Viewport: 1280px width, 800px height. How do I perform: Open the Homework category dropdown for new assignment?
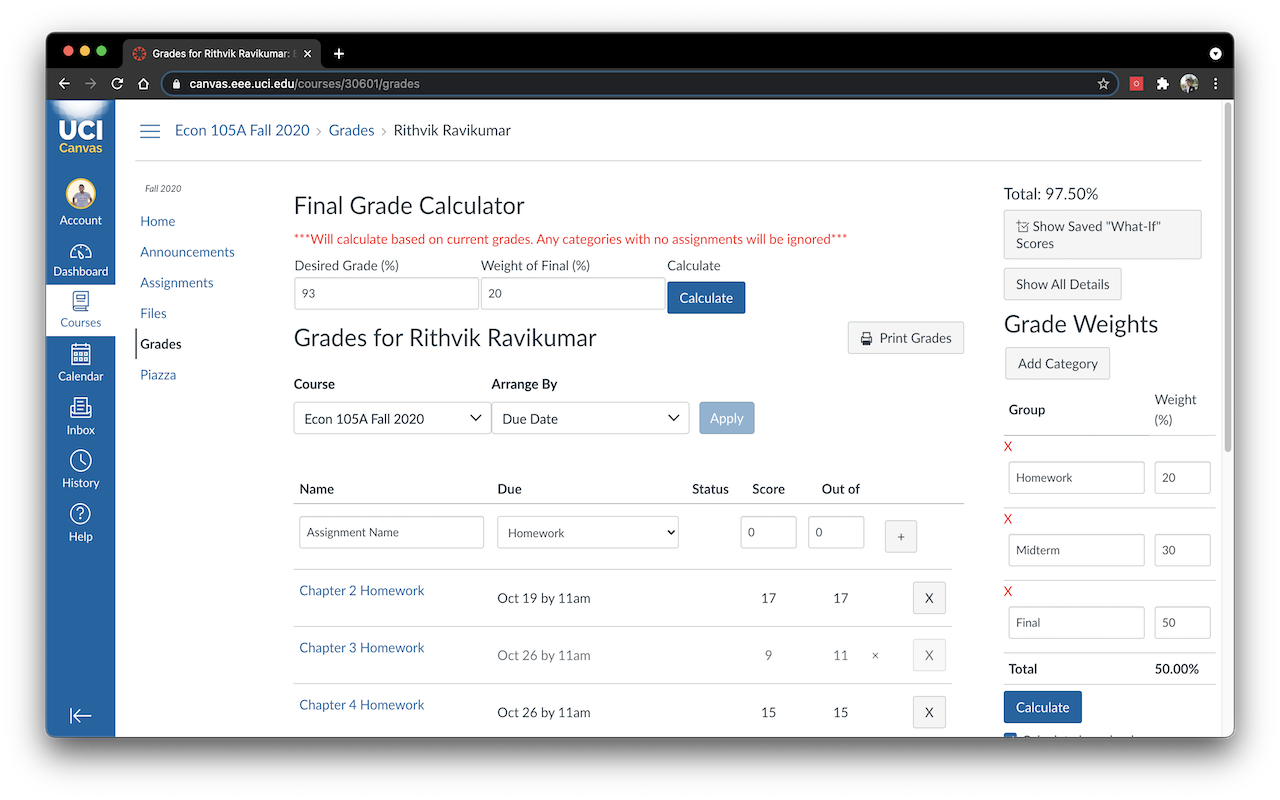(x=588, y=533)
